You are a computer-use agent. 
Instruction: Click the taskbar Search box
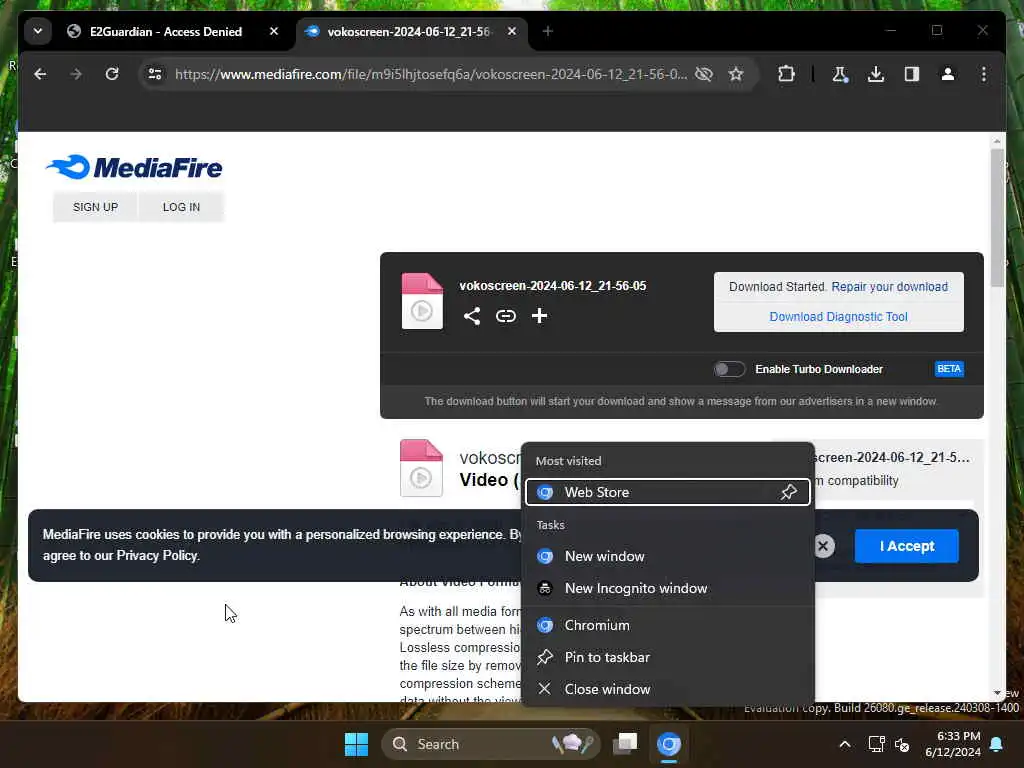490,744
